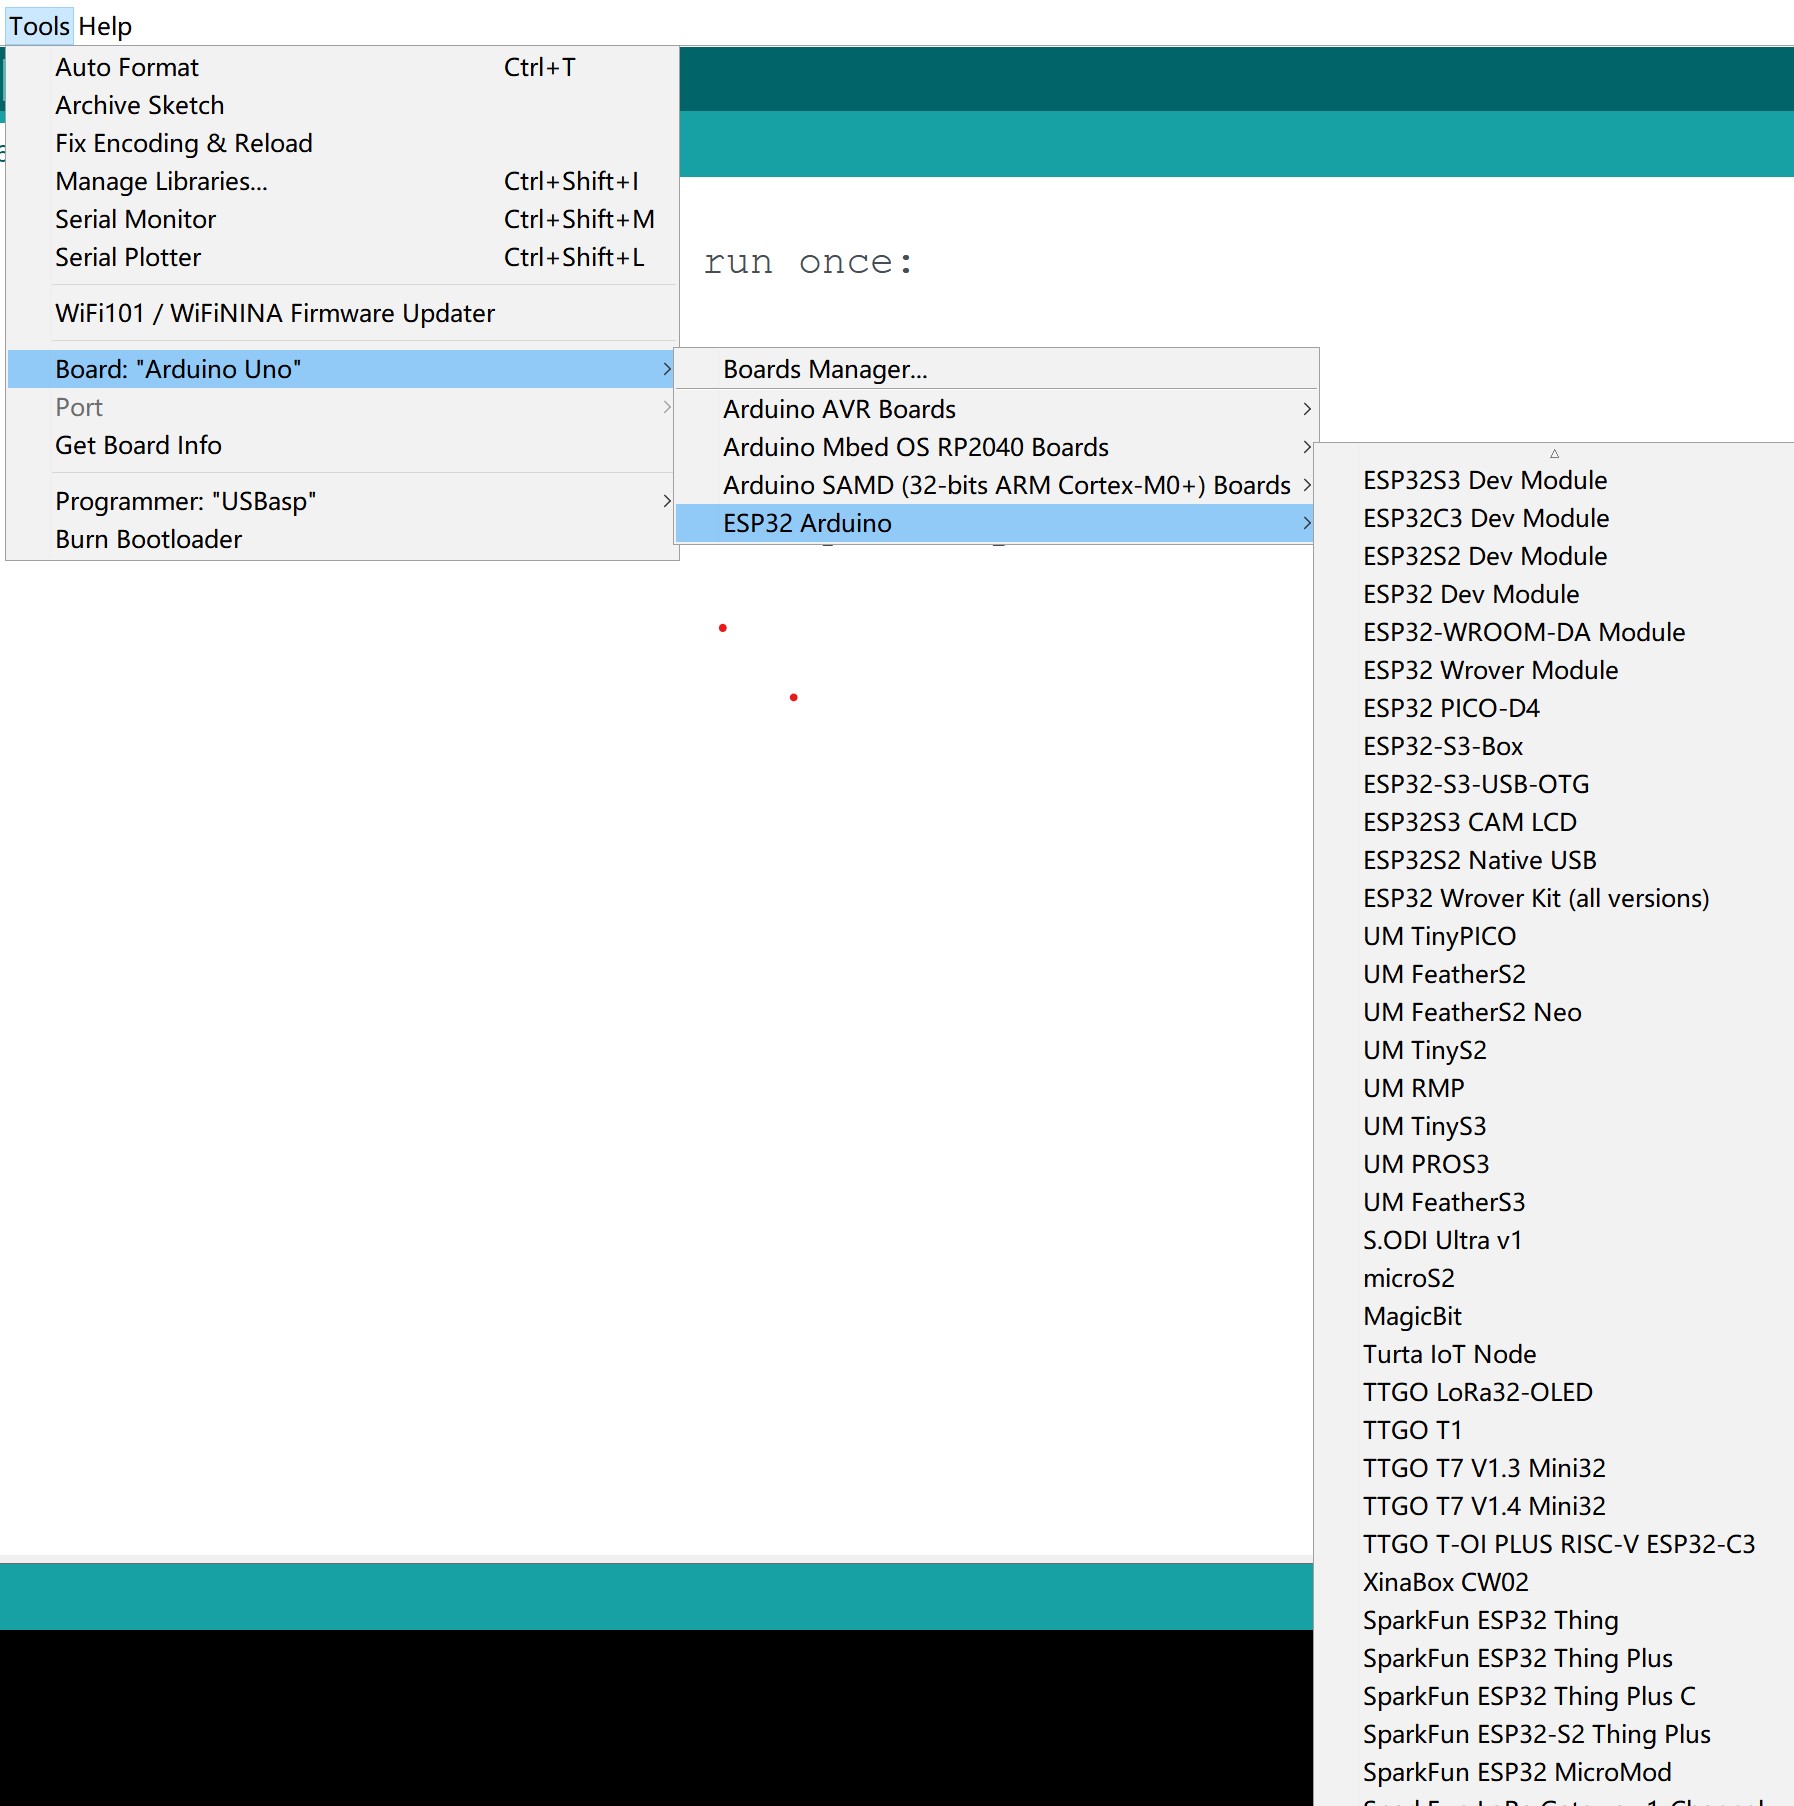Select ESP32 Wrover Module
Viewport: 1794px width, 1806px height.
pyautogui.click(x=1554, y=670)
